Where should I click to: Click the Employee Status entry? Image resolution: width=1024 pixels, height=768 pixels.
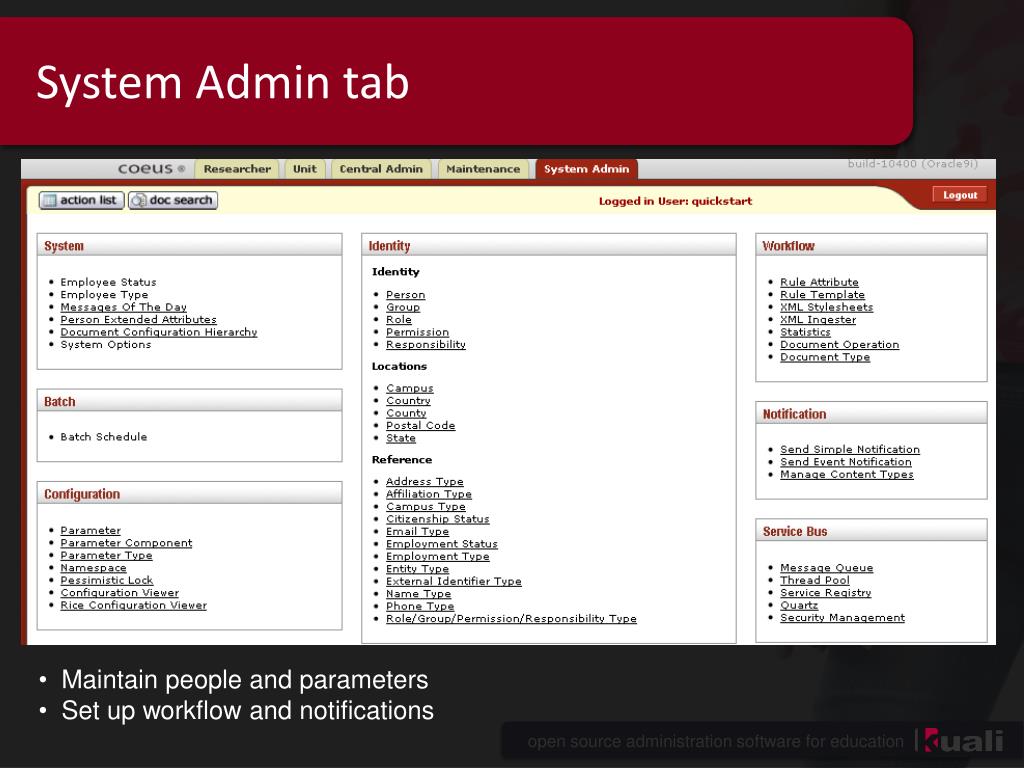pos(108,282)
